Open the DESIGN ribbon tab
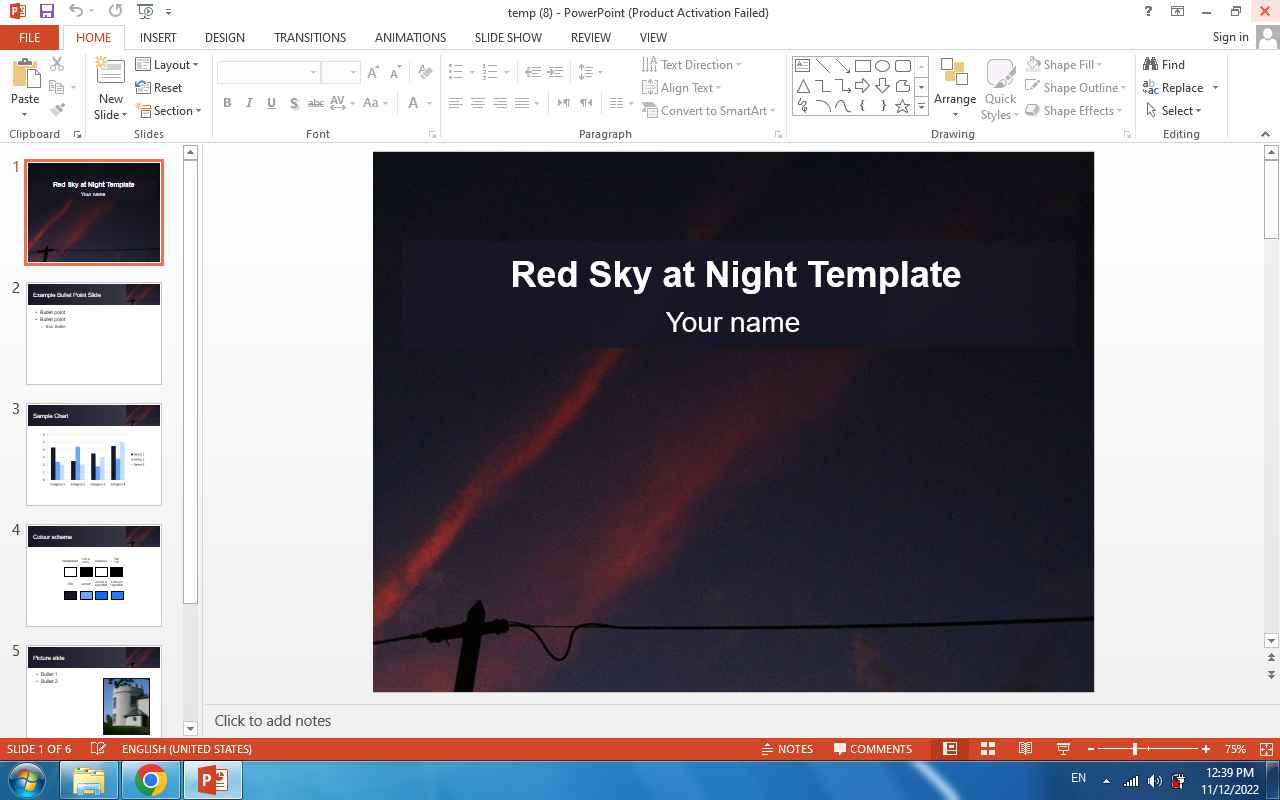The image size is (1280, 800). coord(224,37)
